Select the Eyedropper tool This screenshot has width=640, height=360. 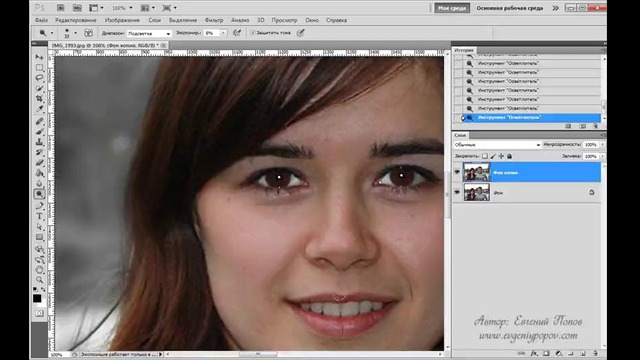tap(39, 109)
